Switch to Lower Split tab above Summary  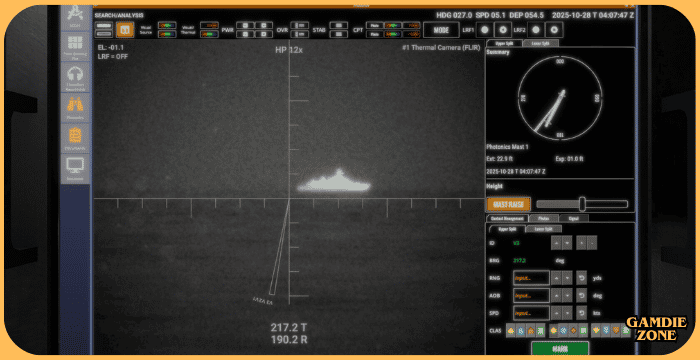(x=540, y=43)
